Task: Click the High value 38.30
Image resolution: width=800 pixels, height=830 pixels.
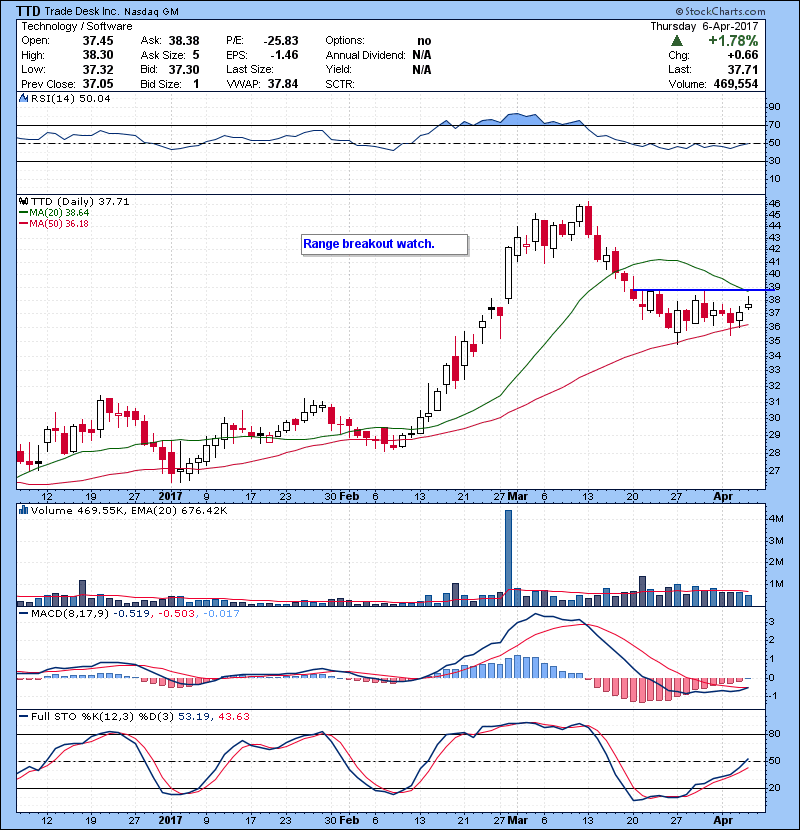Action: (98, 55)
